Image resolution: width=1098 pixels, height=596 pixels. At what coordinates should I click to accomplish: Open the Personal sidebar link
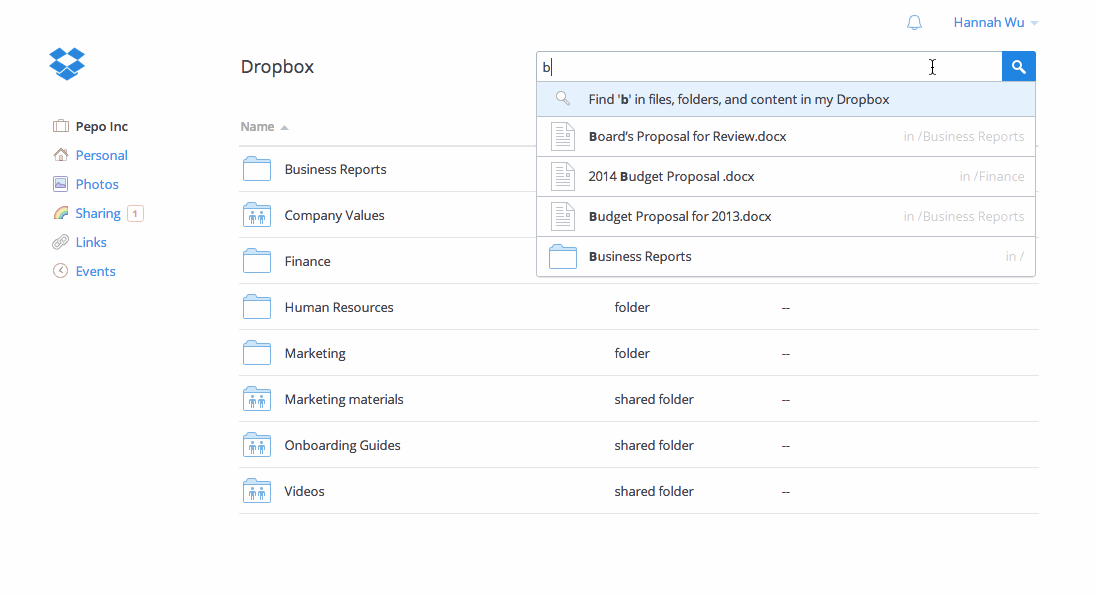click(102, 155)
